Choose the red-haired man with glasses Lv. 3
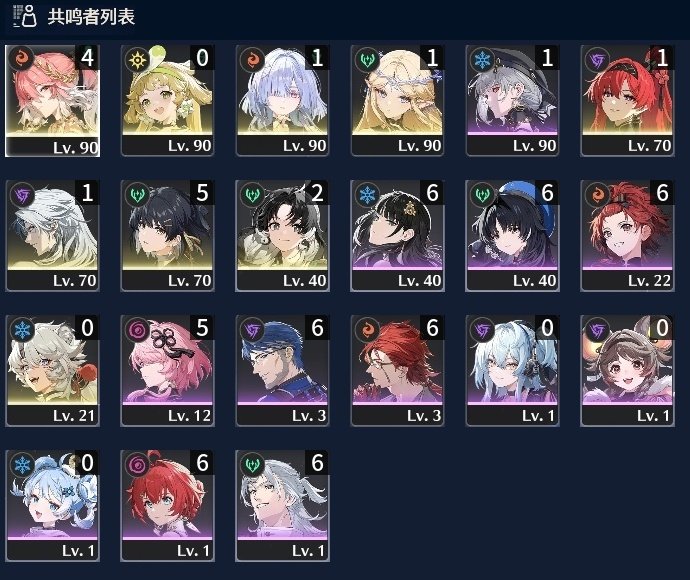The height and width of the screenshot is (580, 690). point(397,371)
